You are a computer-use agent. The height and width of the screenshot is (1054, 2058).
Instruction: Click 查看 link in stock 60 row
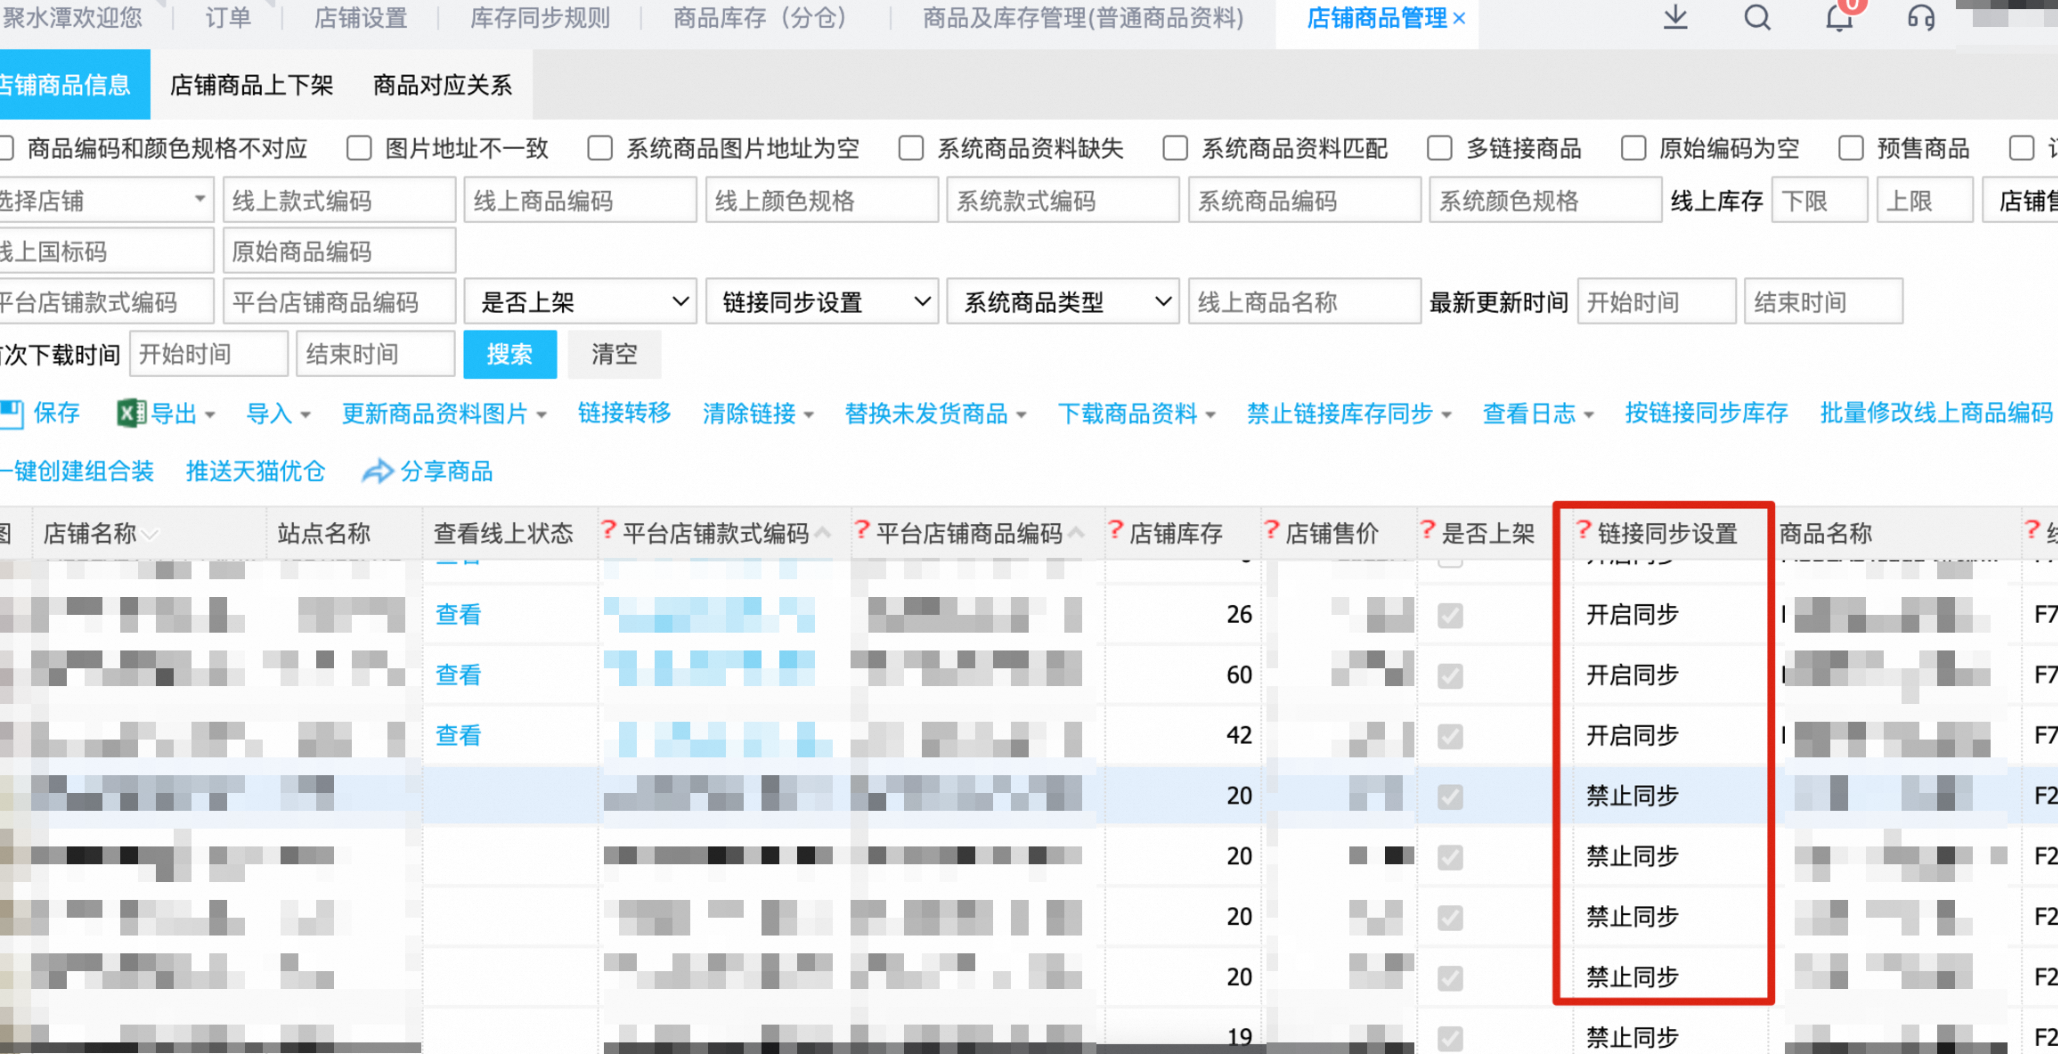click(458, 675)
